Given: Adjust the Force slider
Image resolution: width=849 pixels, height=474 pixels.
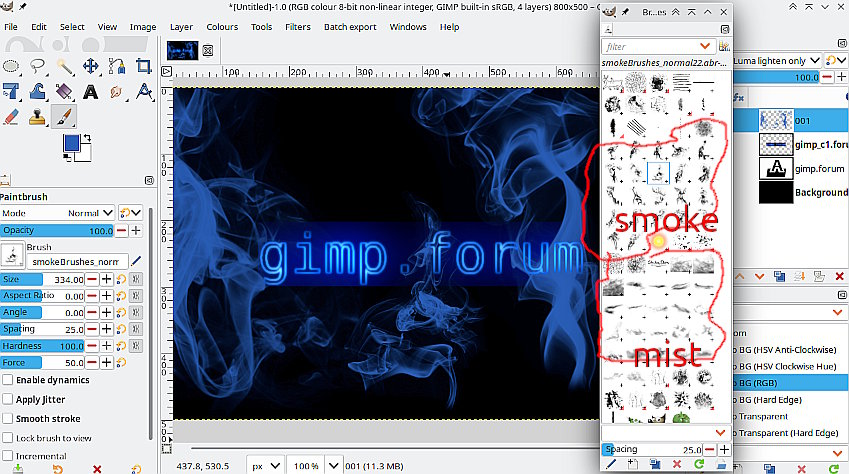Looking at the screenshot, I should pyautogui.click(x=43, y=362).
